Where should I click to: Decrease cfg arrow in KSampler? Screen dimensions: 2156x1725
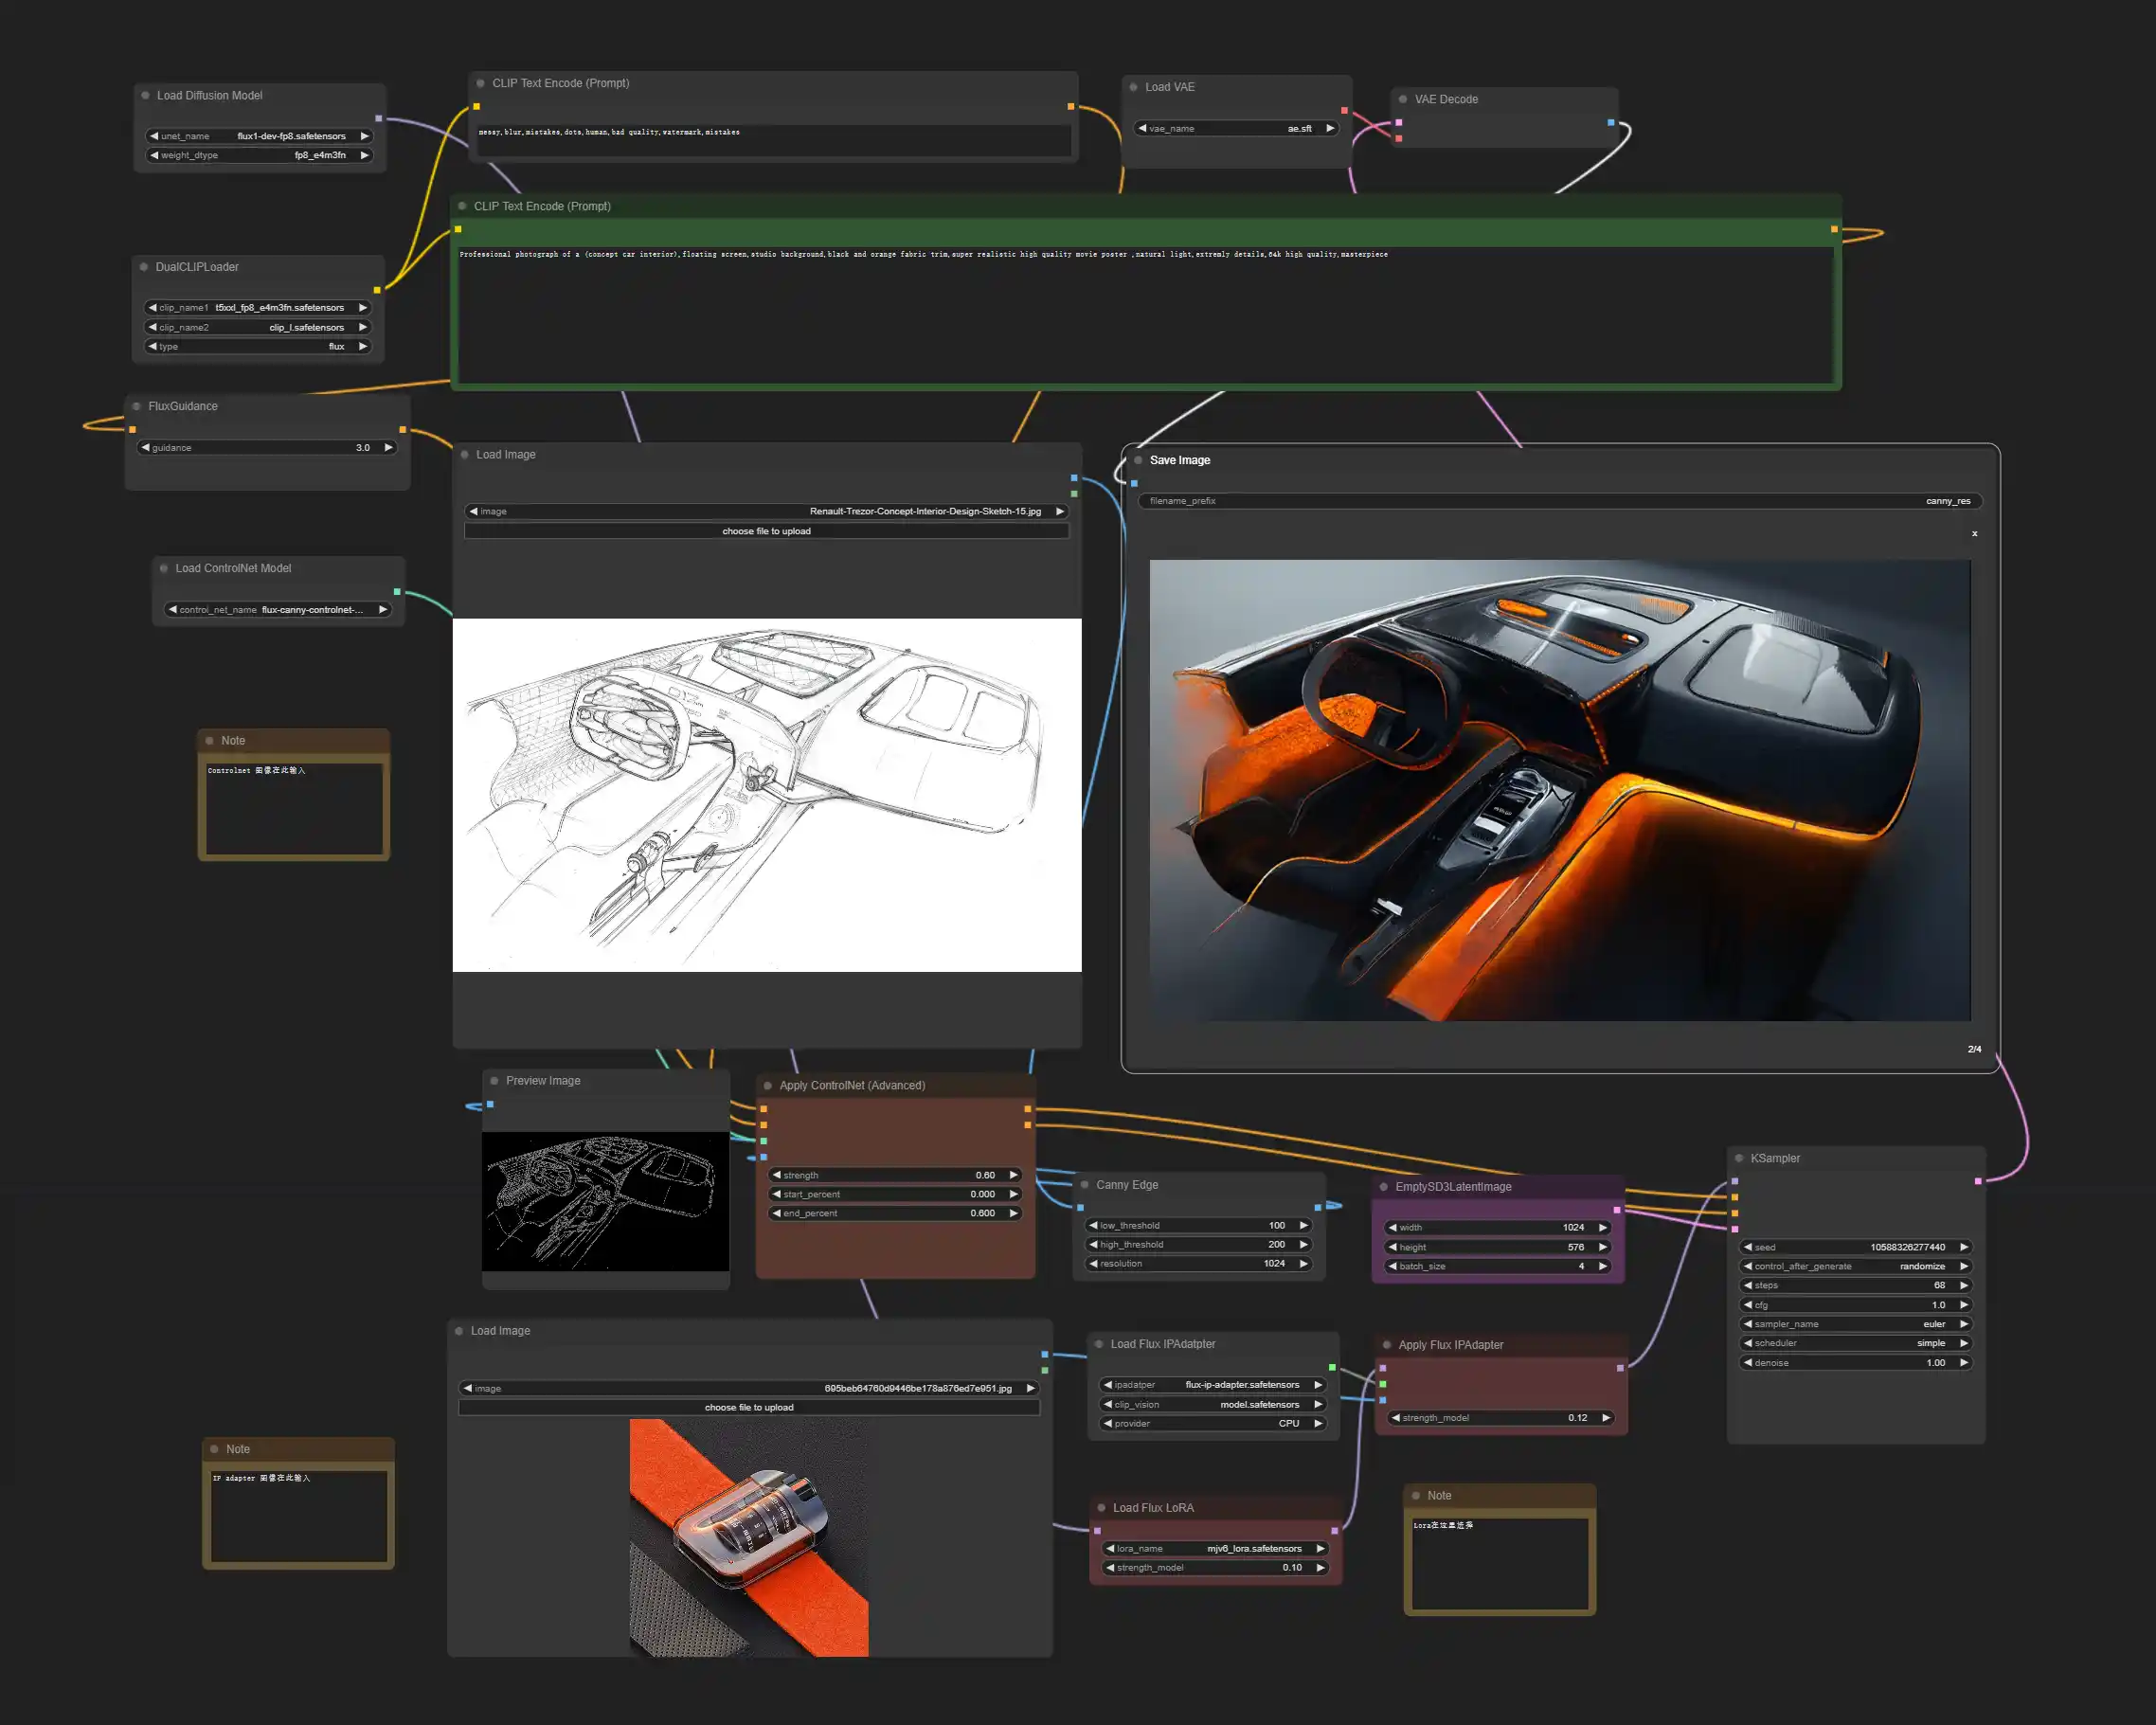(1748, 1305)
